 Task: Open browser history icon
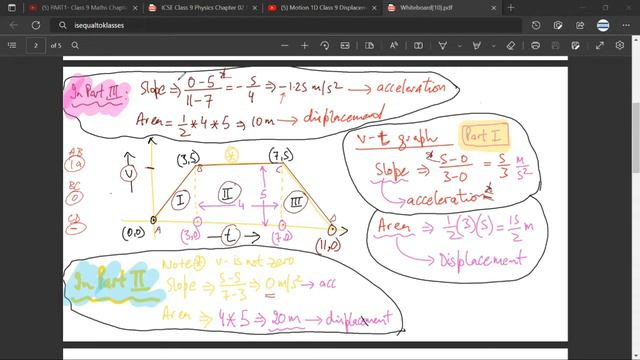pyautogui.click(x=536, y=25)
